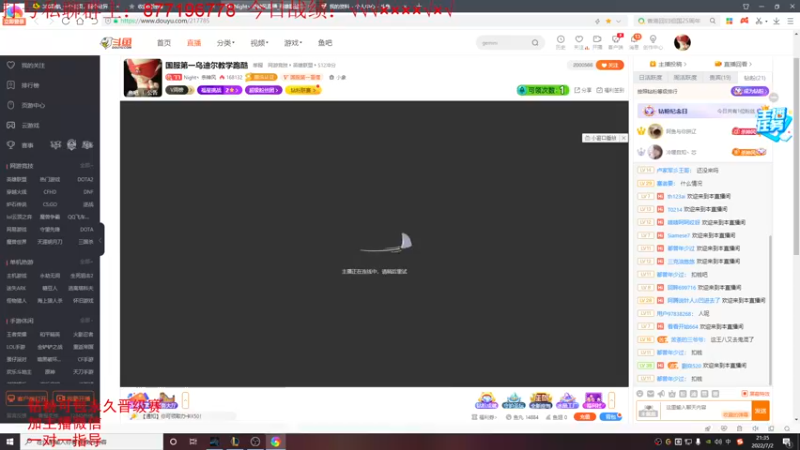Viewport: 800px width, 450px height.
Task: Select DNF in sidebar game list
Action: click(88, 192)
